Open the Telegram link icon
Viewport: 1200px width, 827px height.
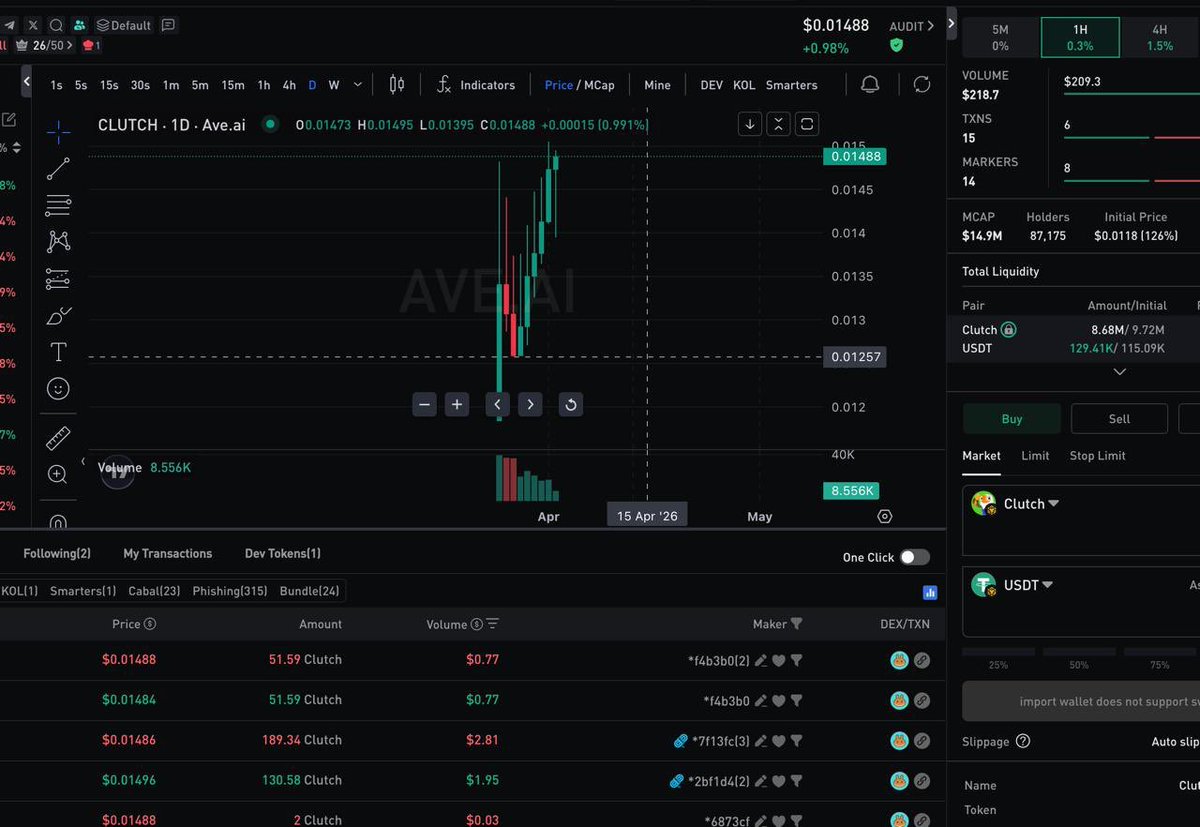coord(9,25)
